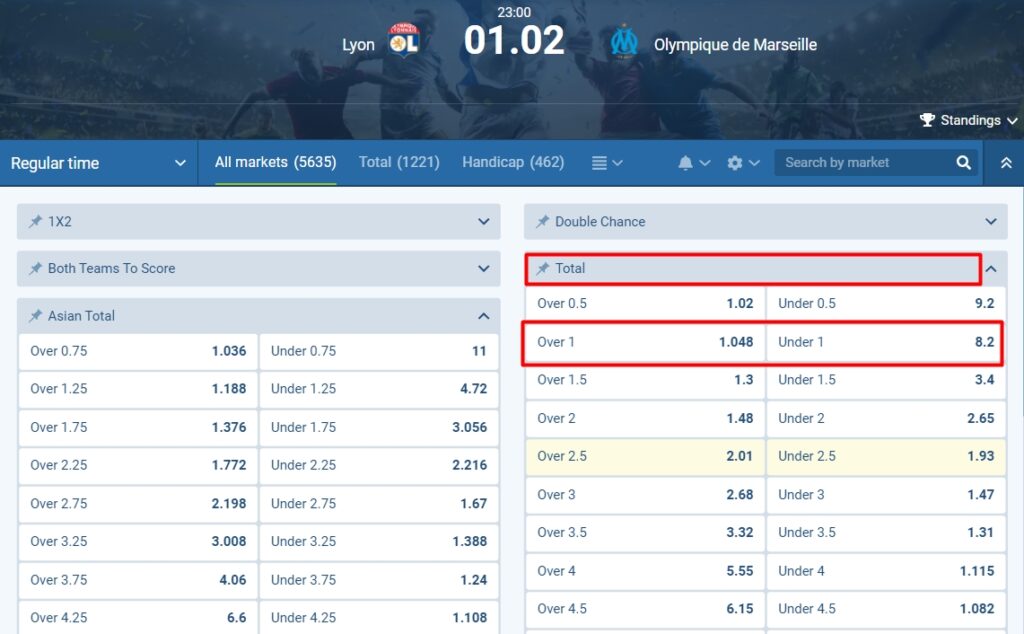
Task: Toggle pin on Double Chance market
Action: coord(543,222)
